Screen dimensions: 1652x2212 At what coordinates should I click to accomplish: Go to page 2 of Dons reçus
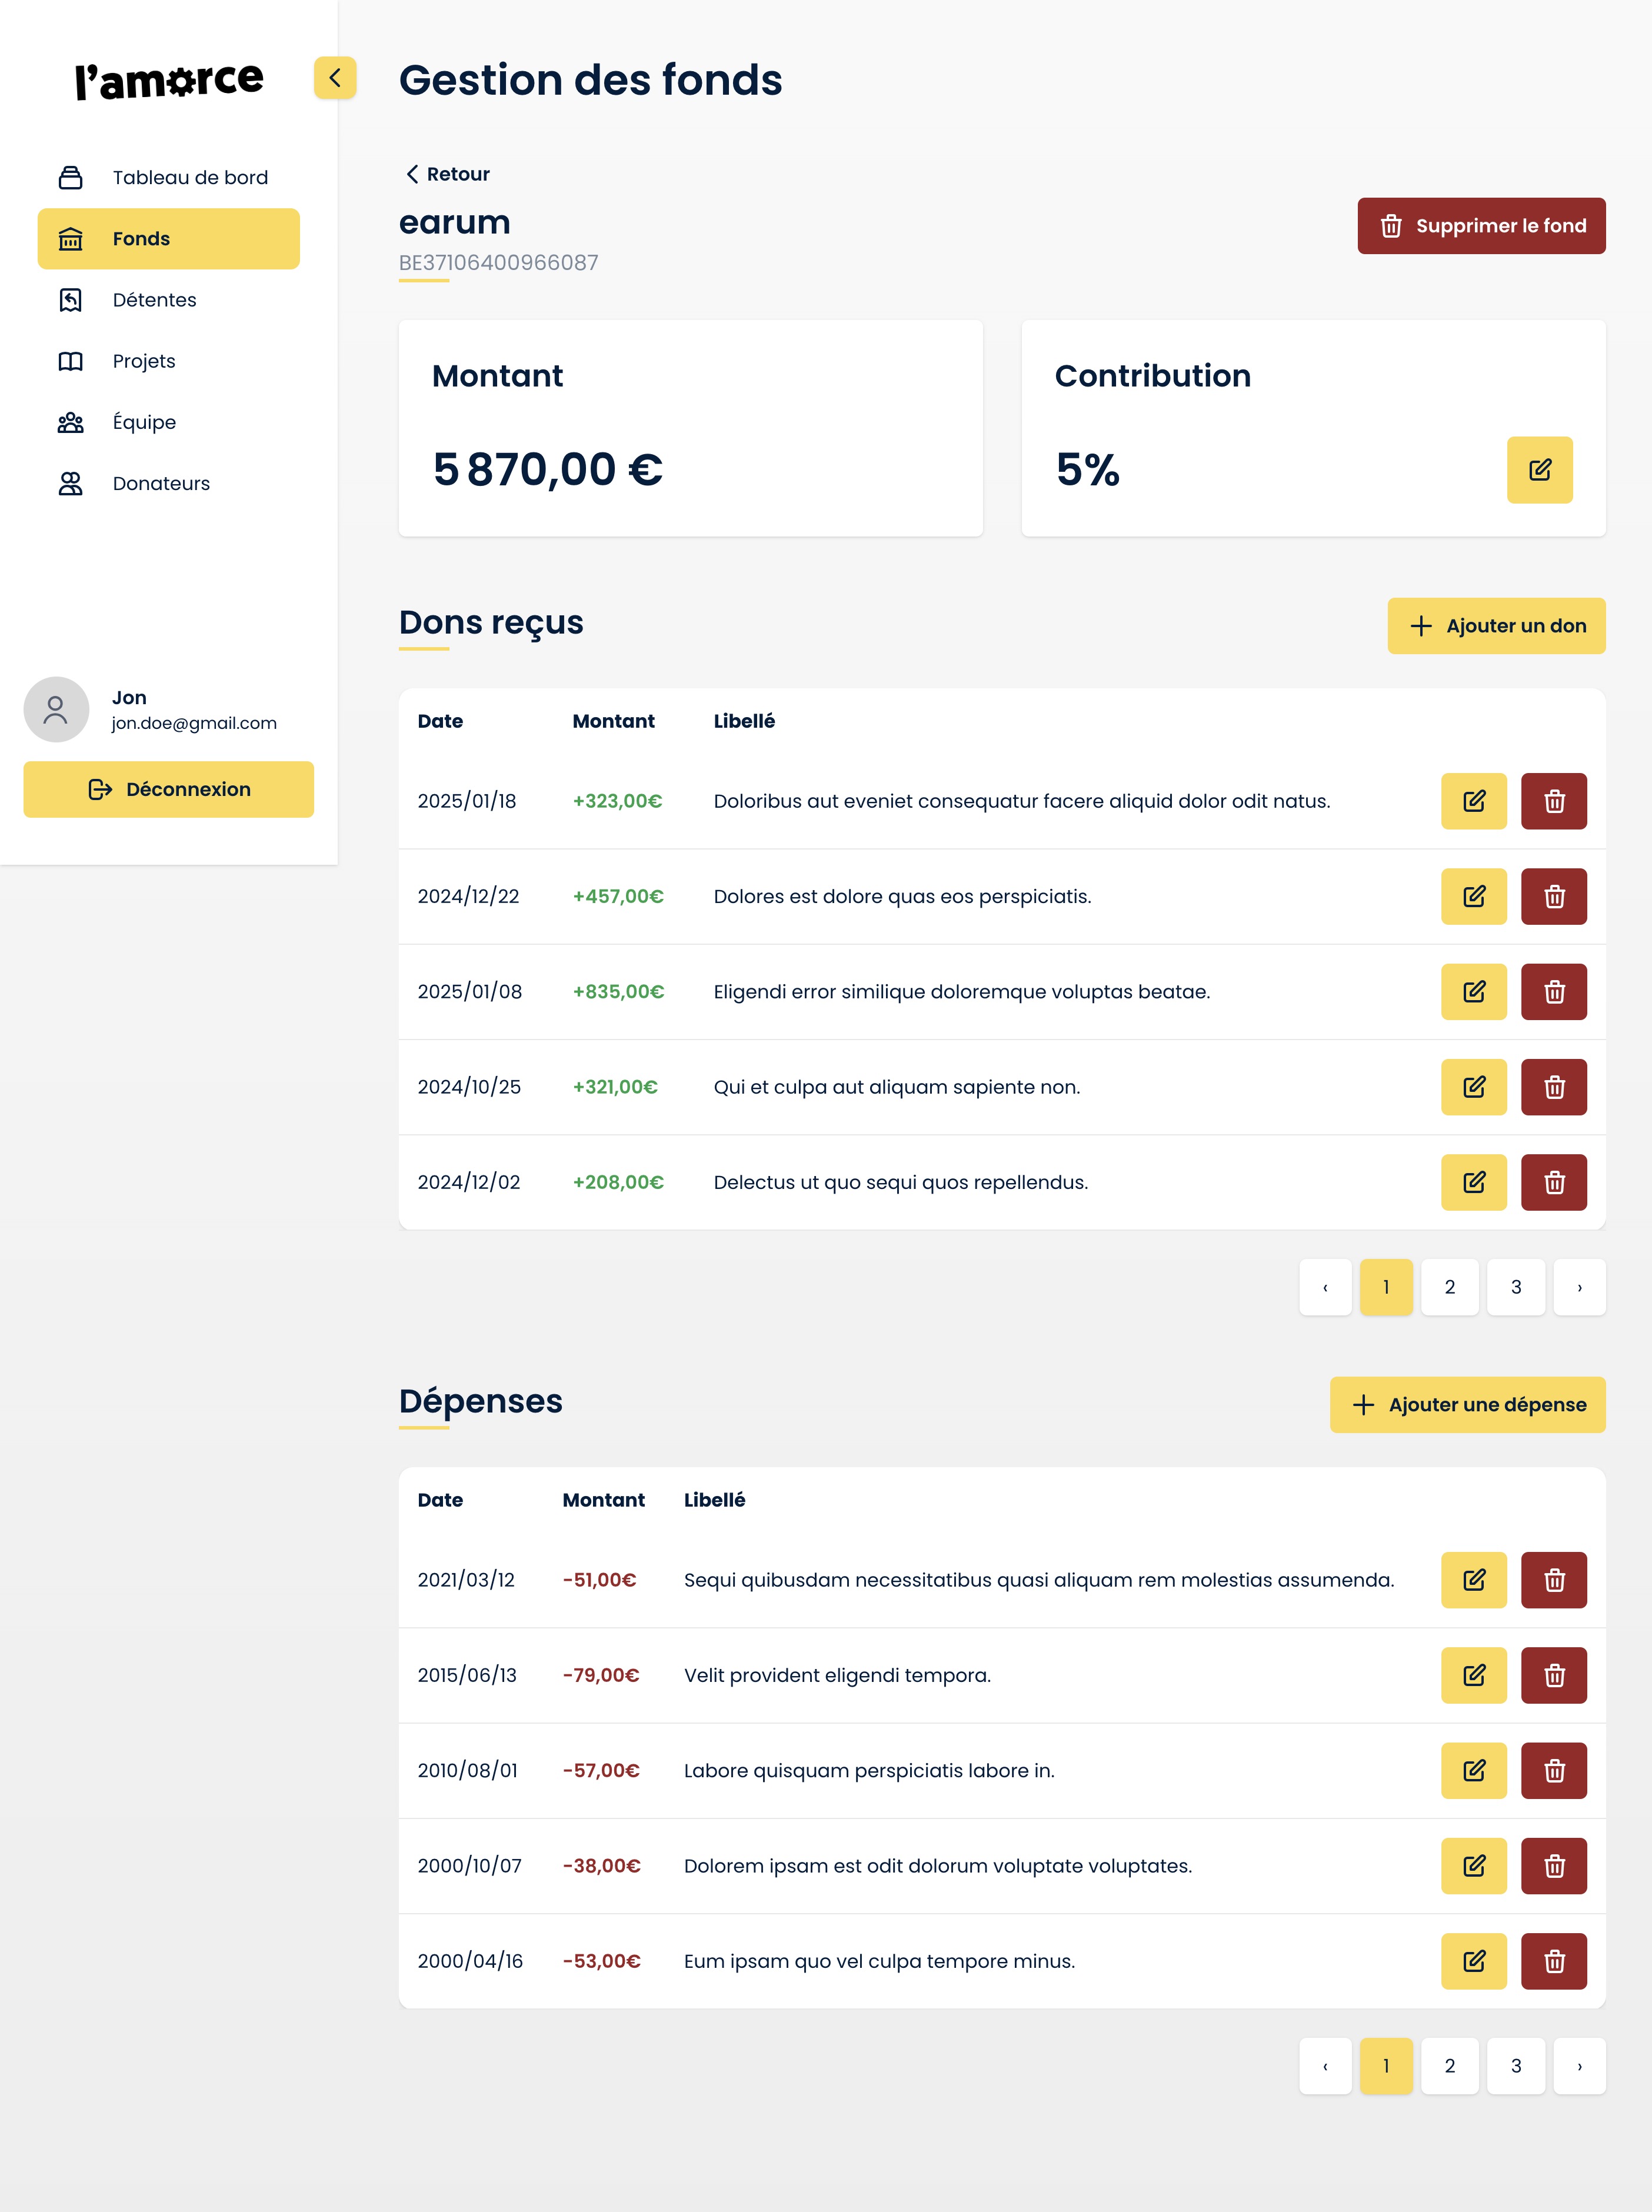coord(1449,1288)
